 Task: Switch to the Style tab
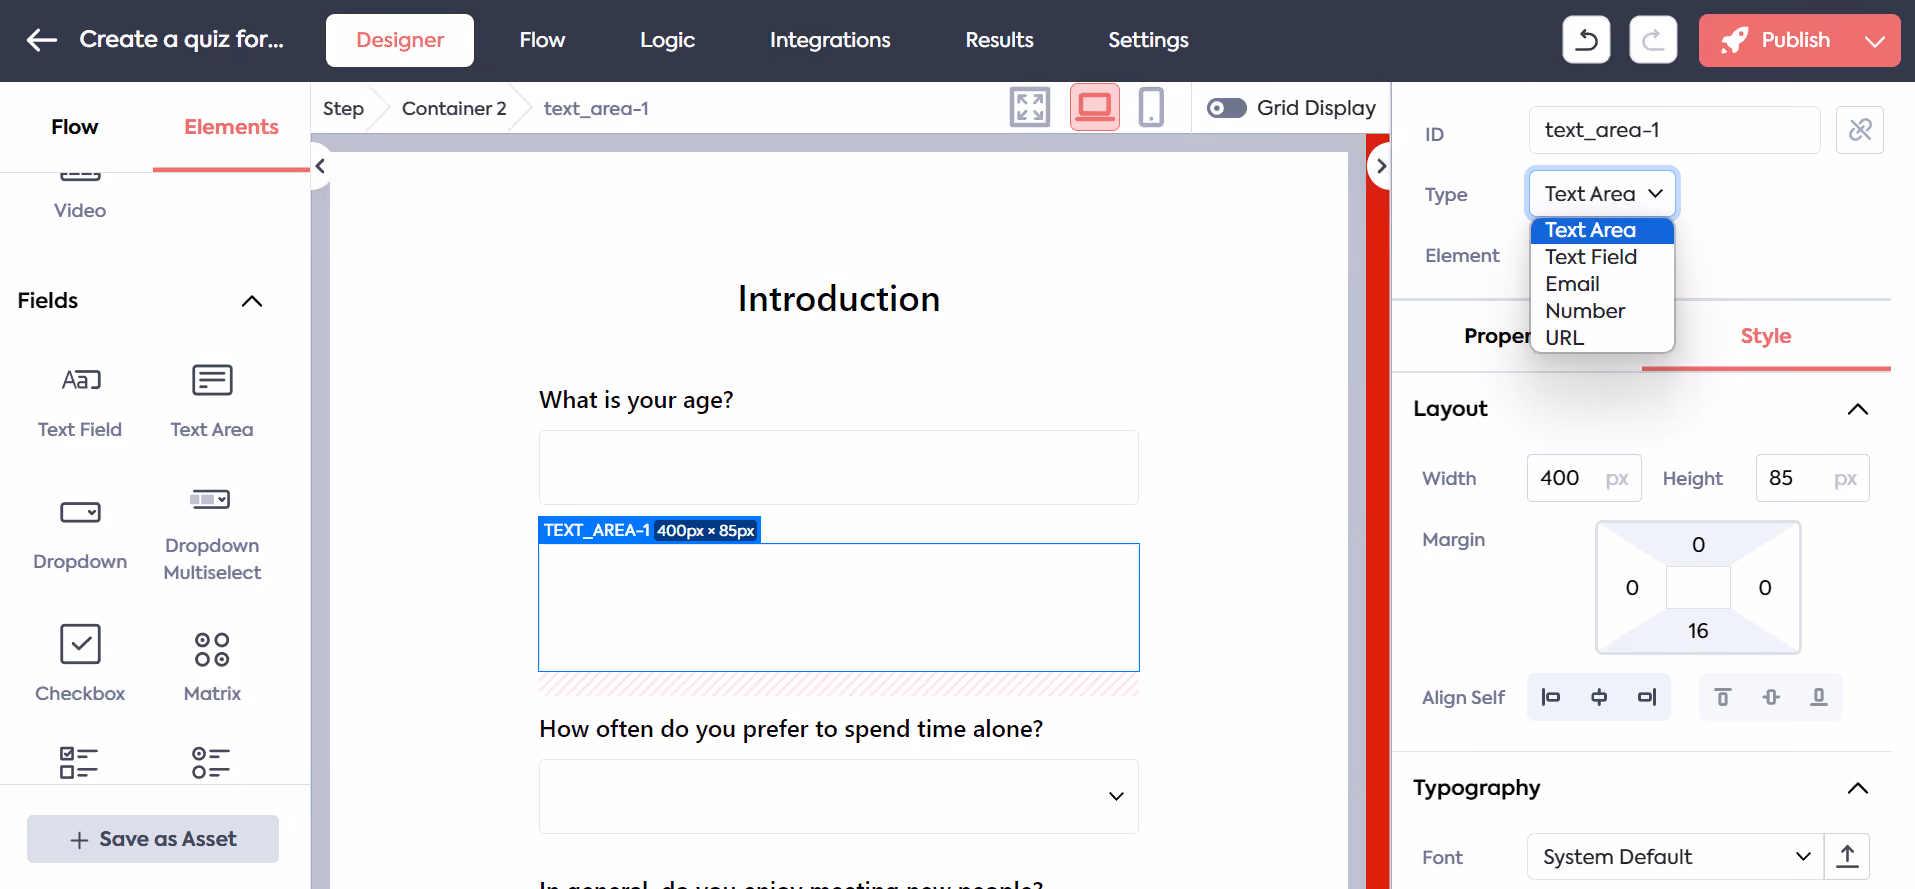(x=1766, y=336)
